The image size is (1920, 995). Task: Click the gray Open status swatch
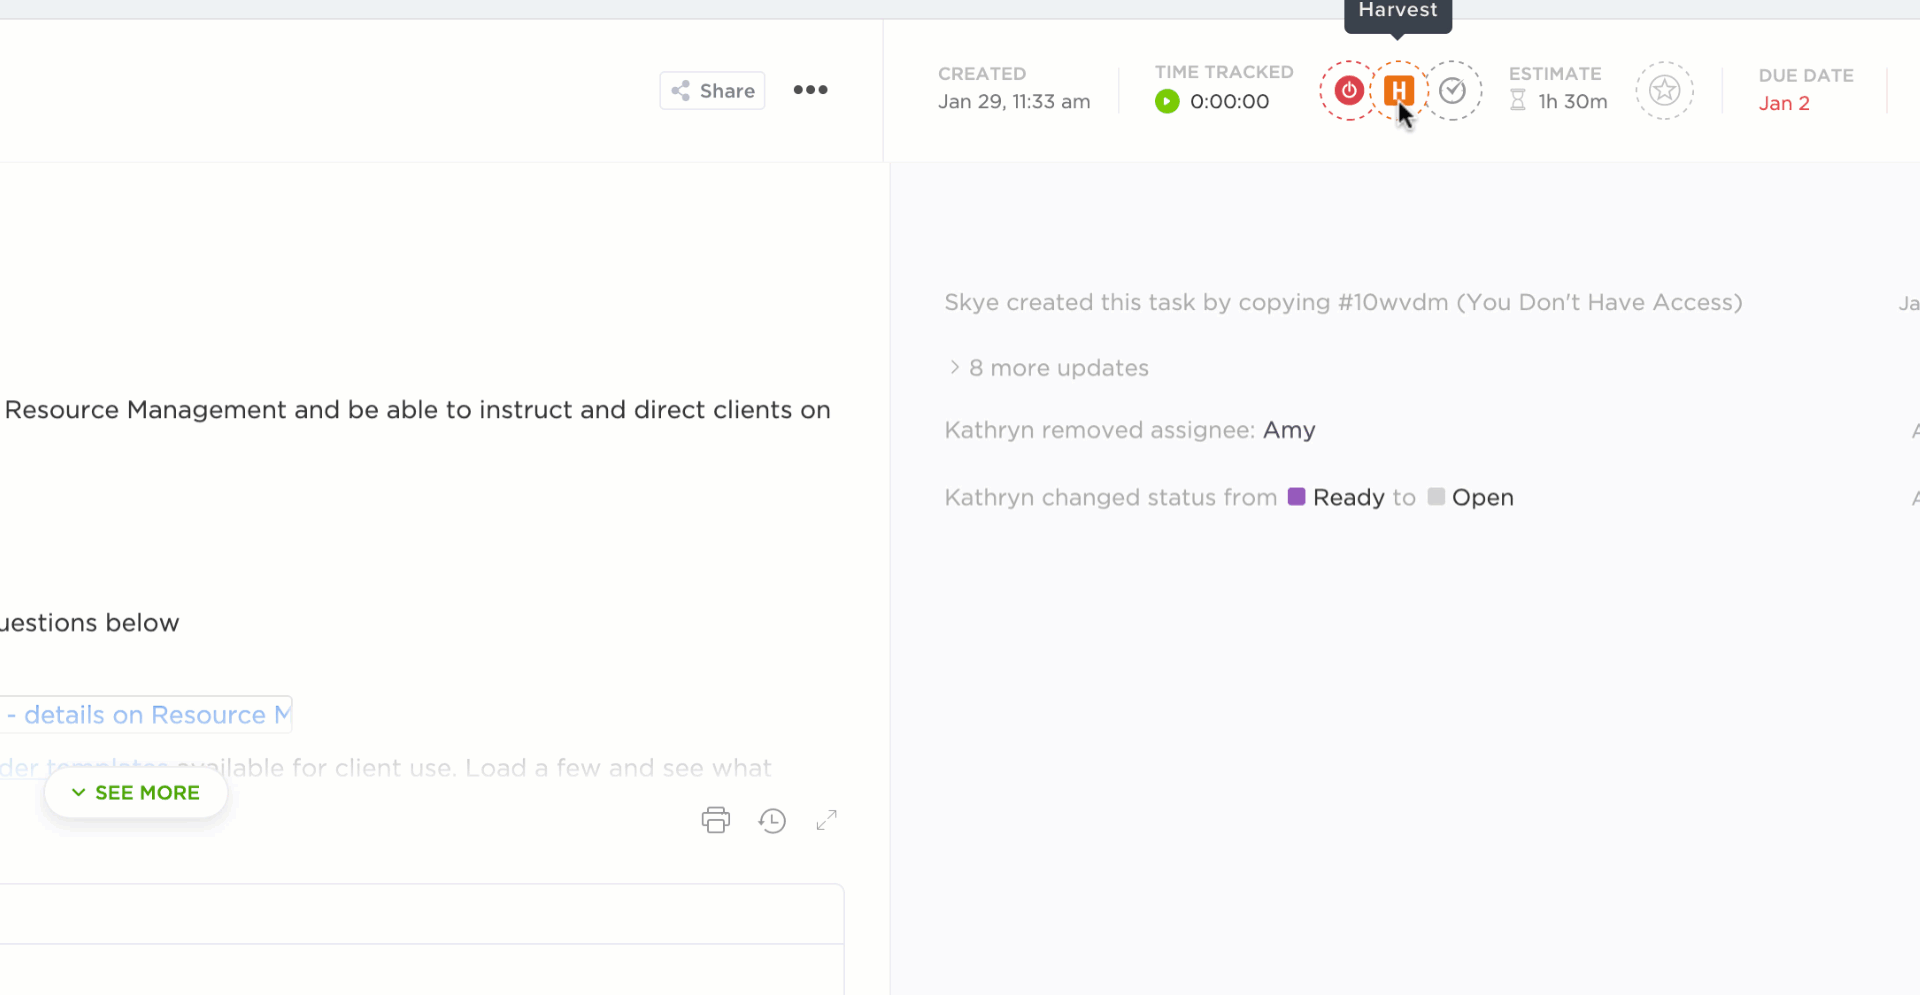point(1436,497)
